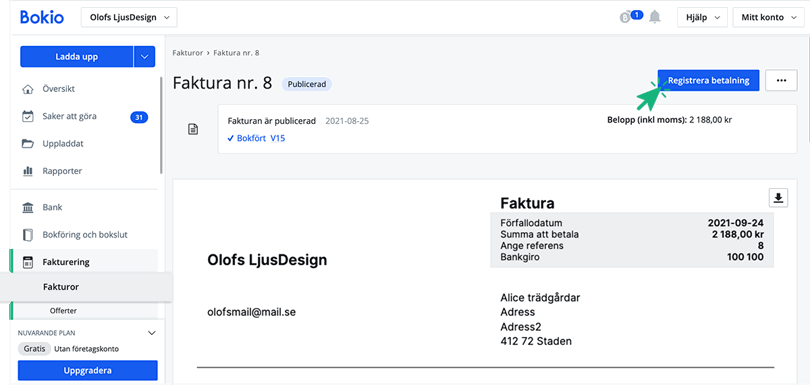Click the Fakturering icon in sidebar

(27, 262)
